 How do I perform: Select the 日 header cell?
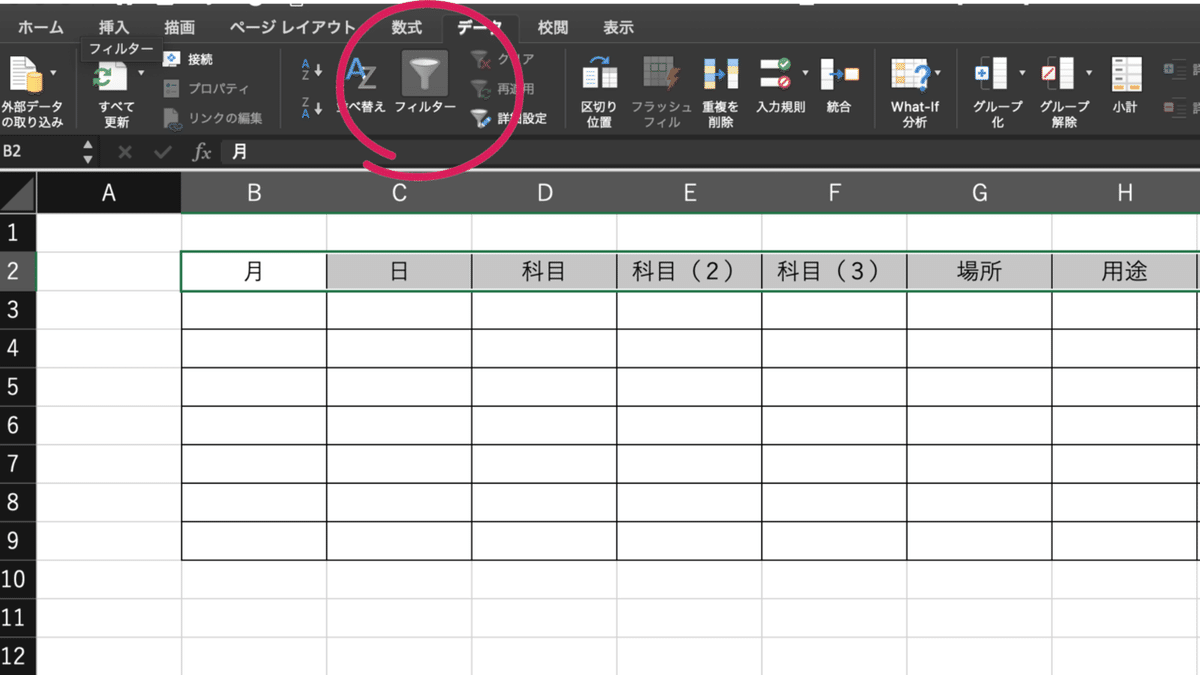399,271
